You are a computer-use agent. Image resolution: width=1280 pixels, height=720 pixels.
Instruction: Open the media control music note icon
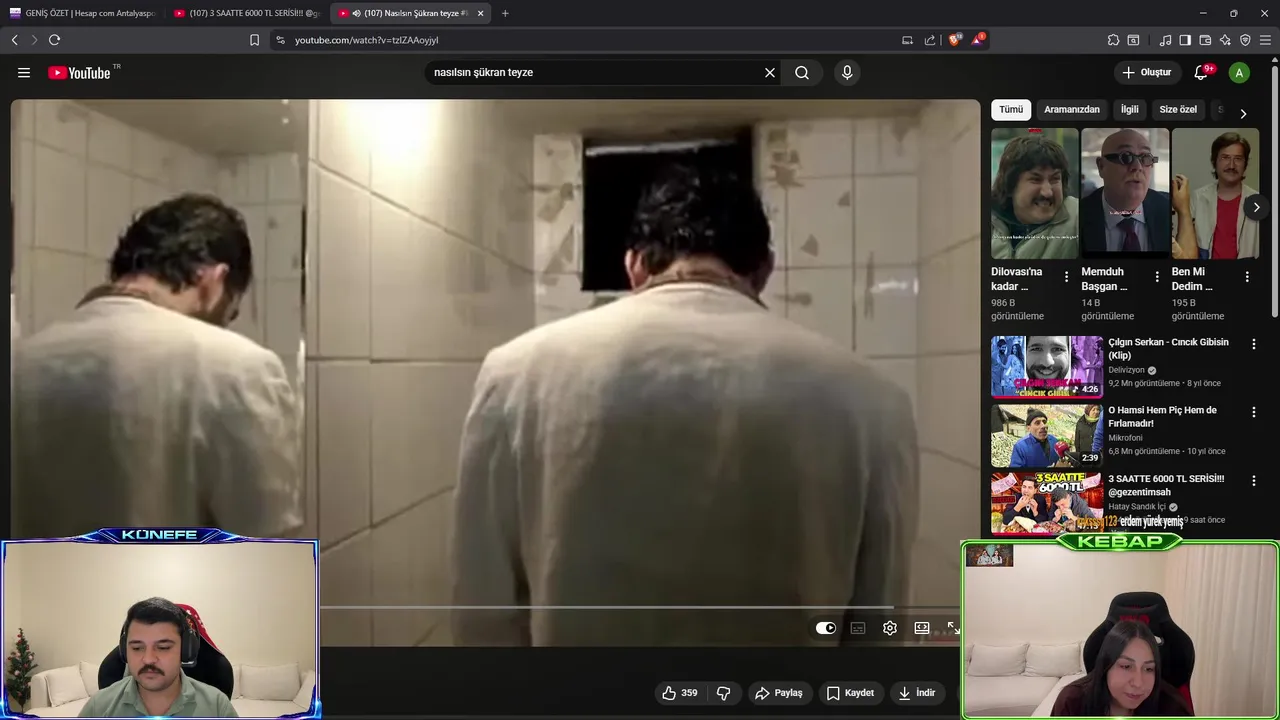point(1165,40)
